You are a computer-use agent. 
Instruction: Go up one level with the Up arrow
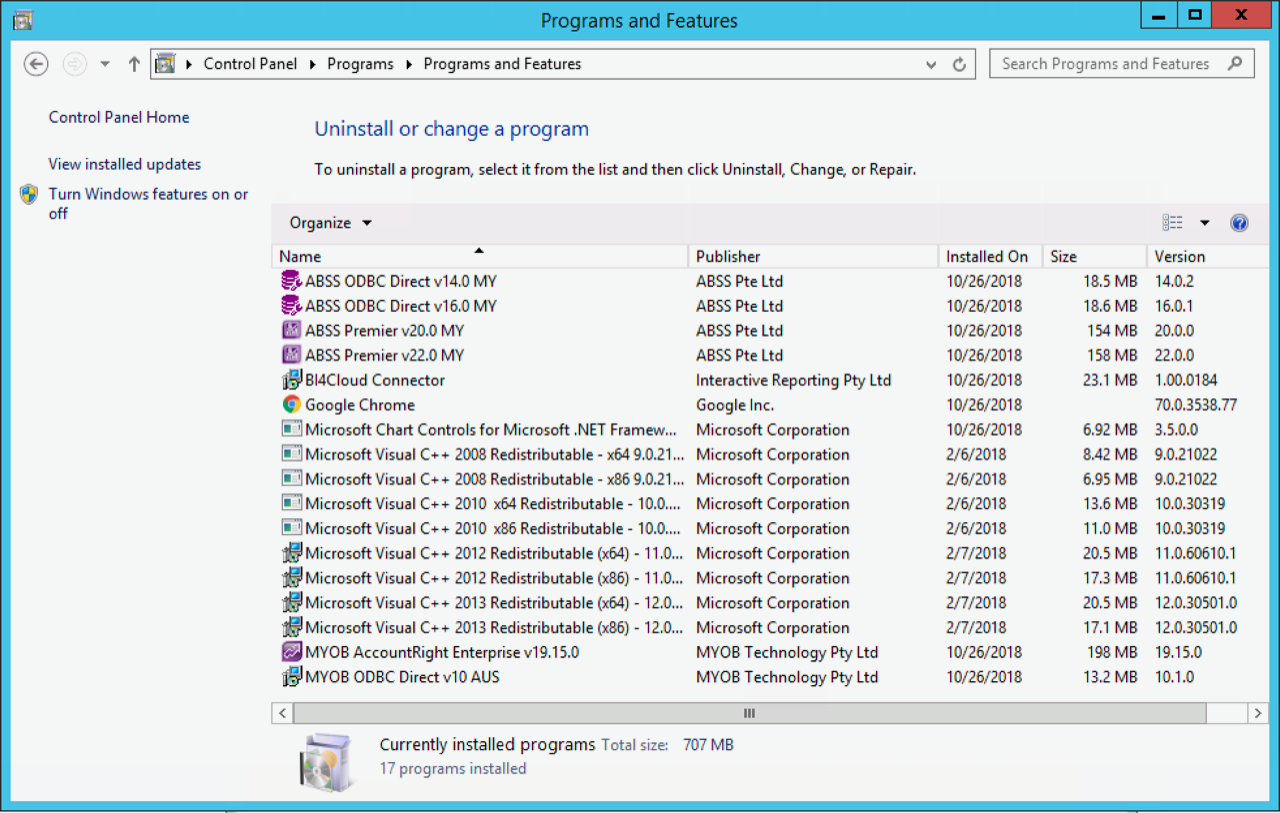point(134,64)
